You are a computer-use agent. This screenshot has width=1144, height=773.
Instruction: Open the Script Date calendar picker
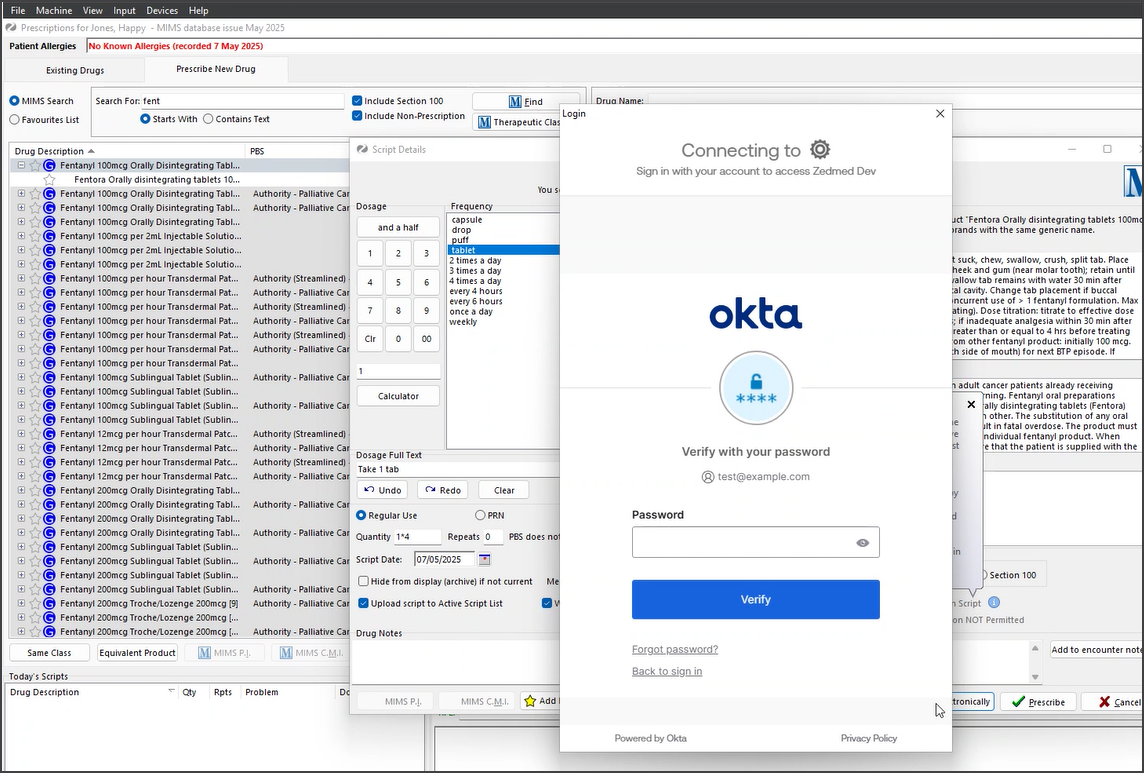pyautogui.click(x=485, y=559)
